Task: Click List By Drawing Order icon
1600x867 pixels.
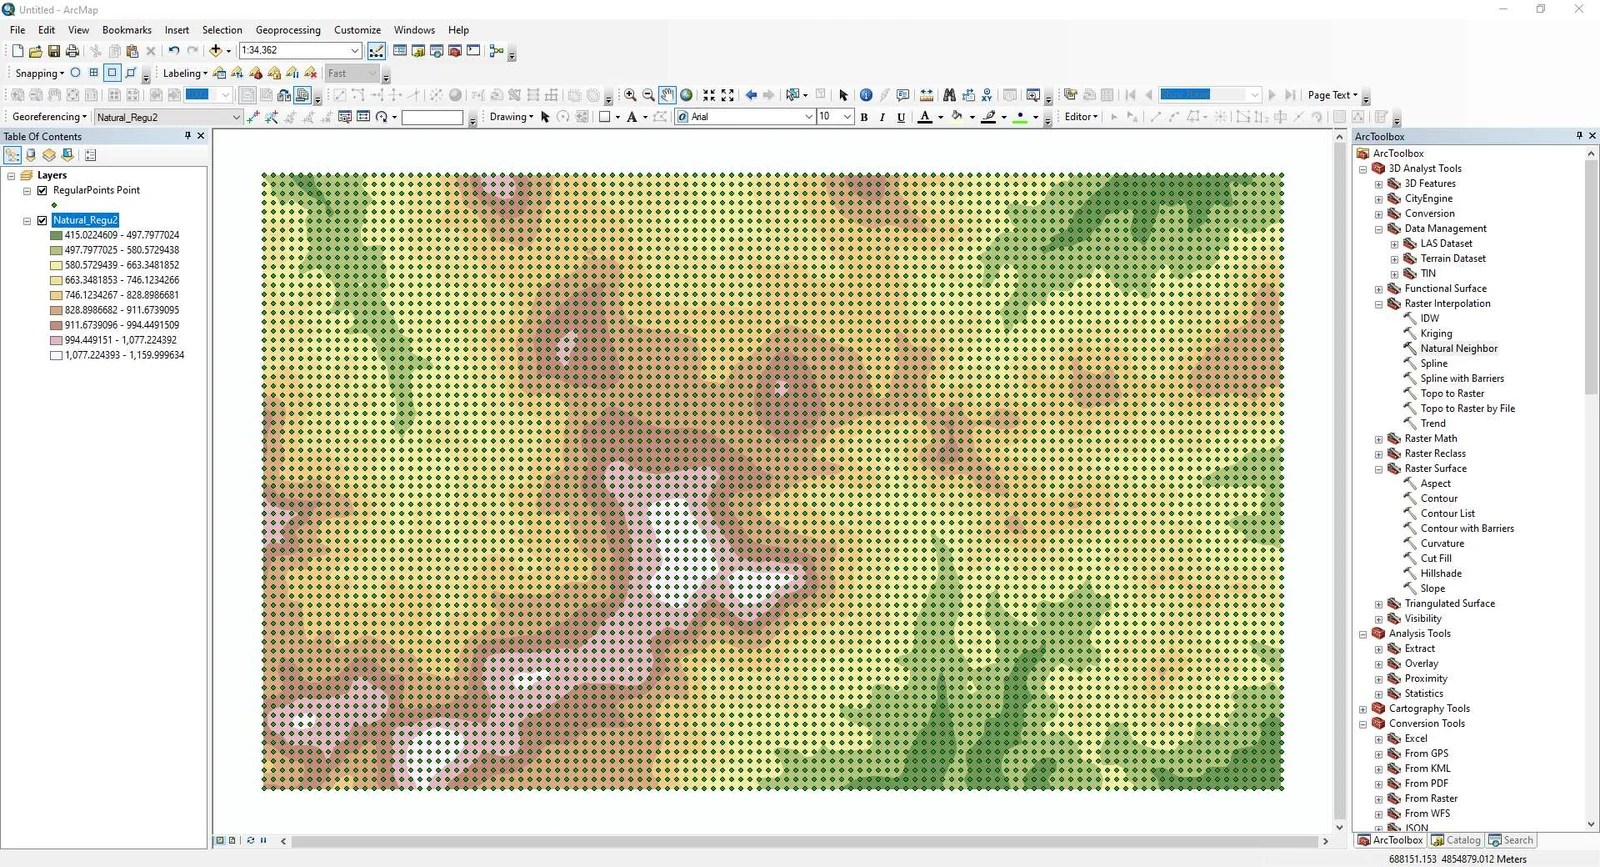Action: point(12,155)
